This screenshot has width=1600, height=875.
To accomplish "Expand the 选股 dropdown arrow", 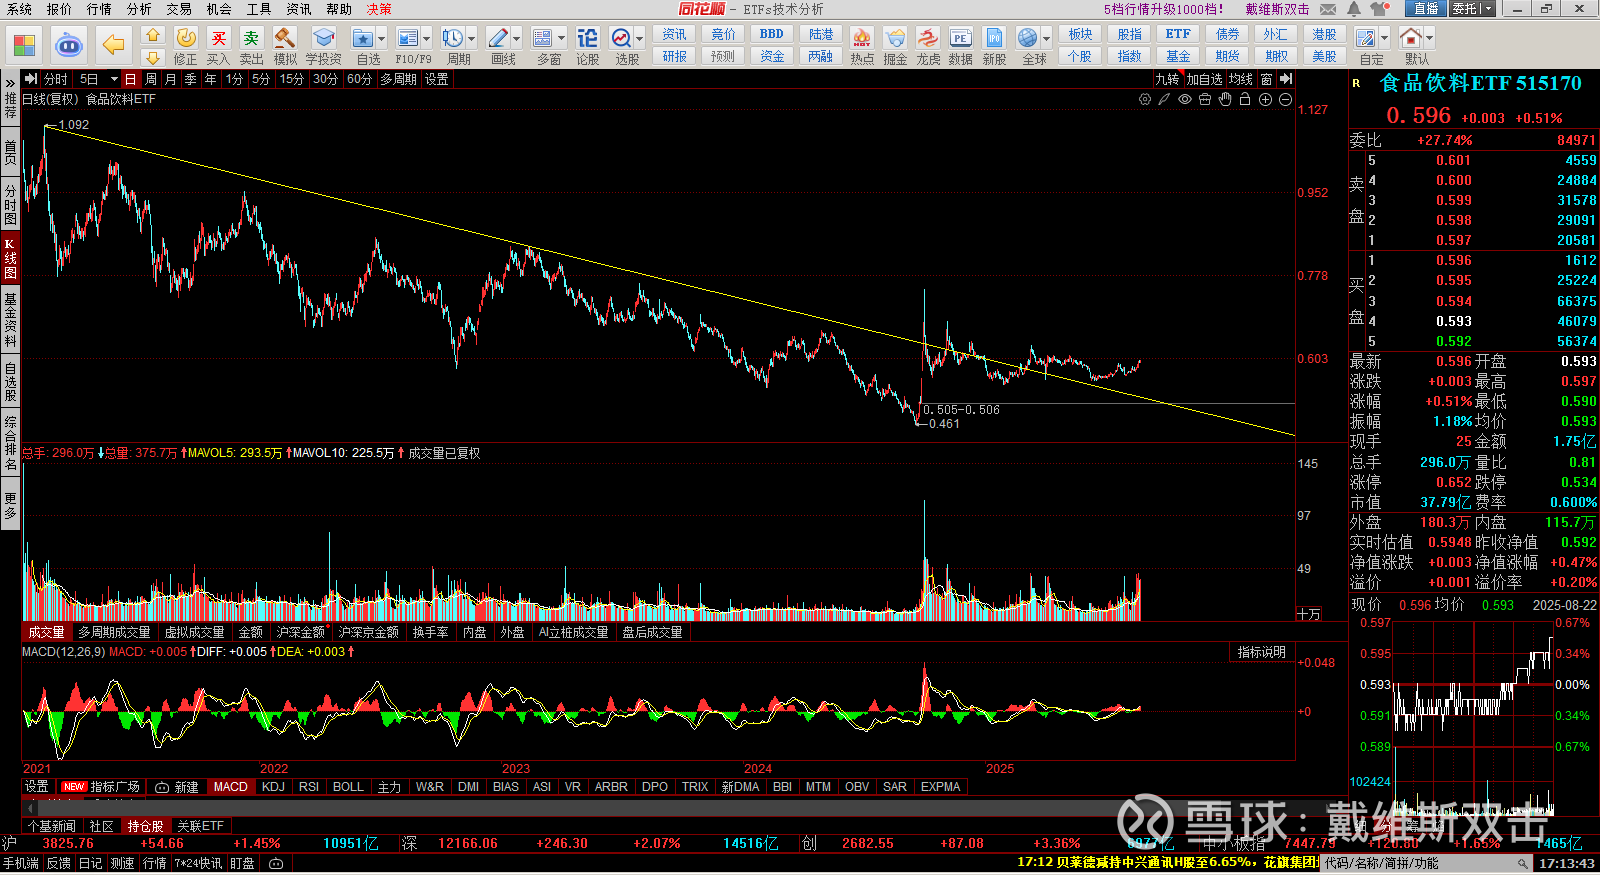I will click(x=639, y=39).
